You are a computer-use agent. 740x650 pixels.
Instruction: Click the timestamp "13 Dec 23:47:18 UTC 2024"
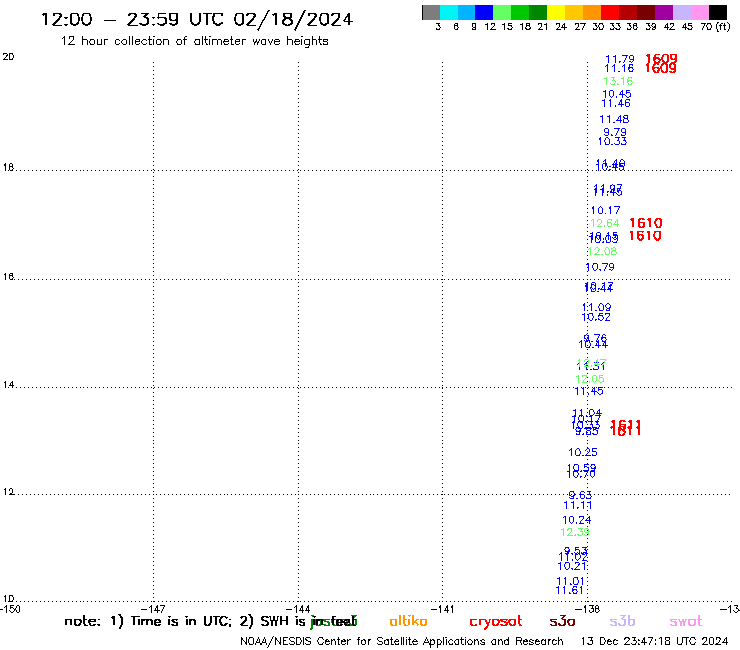click(654, 642)
